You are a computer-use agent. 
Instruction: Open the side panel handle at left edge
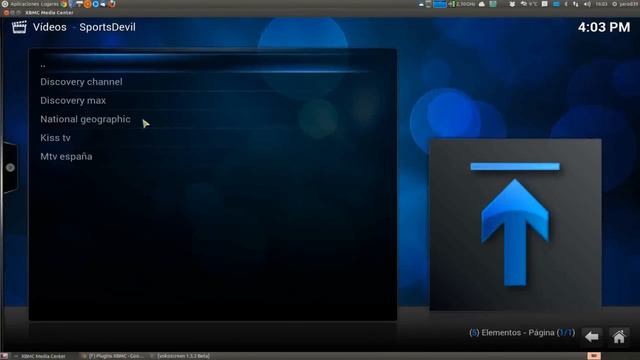[10, 167]
